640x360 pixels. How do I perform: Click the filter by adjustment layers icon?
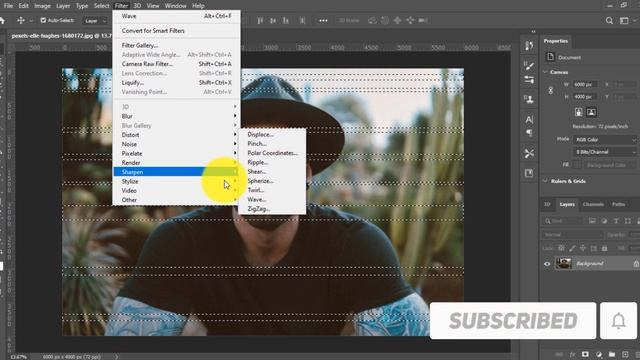tap(604, 221)
